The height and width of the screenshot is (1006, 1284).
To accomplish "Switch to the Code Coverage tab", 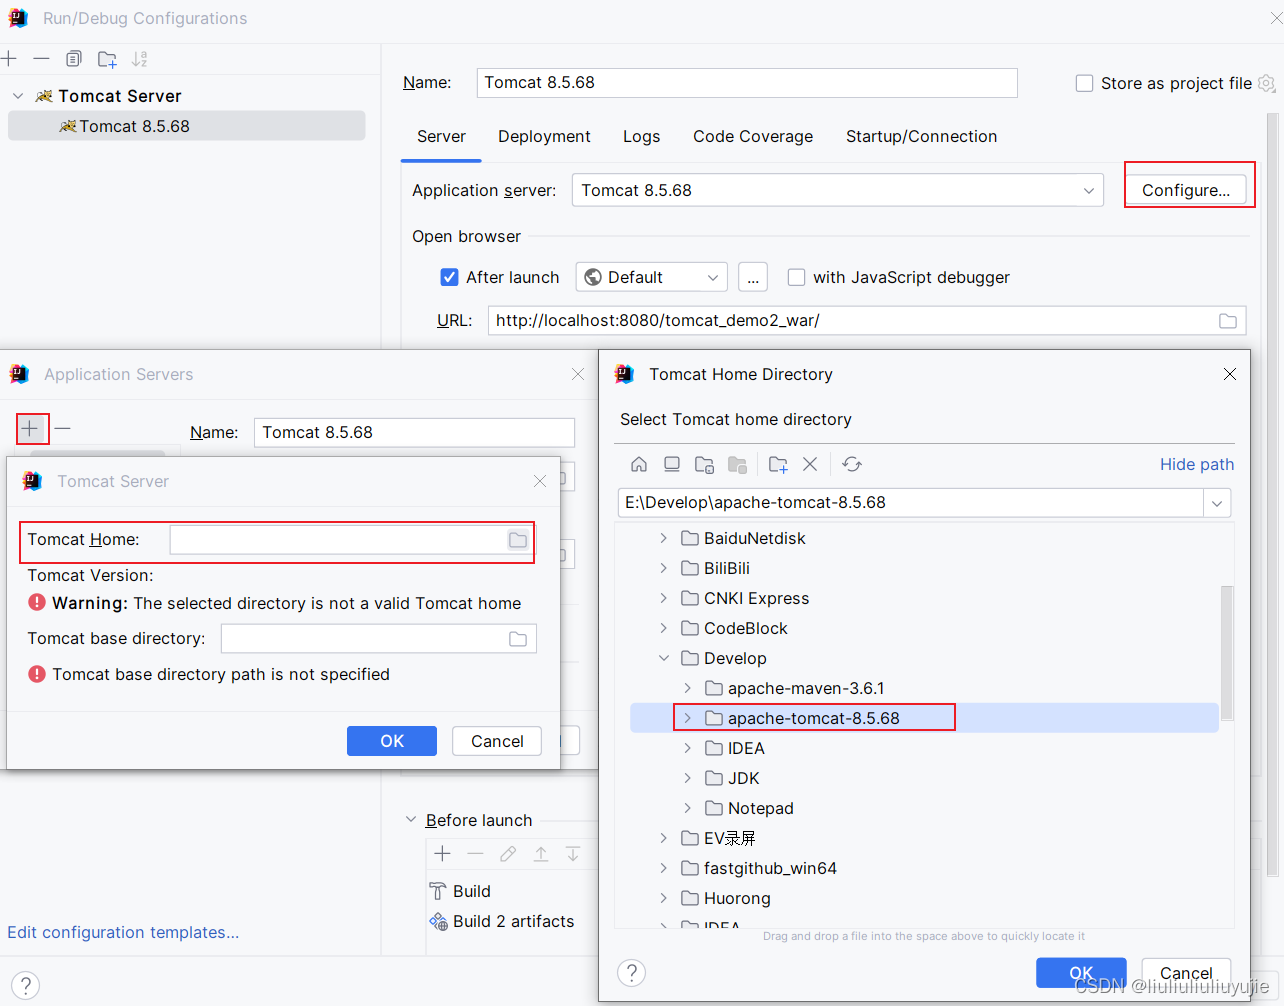I will tap(753, 137).
